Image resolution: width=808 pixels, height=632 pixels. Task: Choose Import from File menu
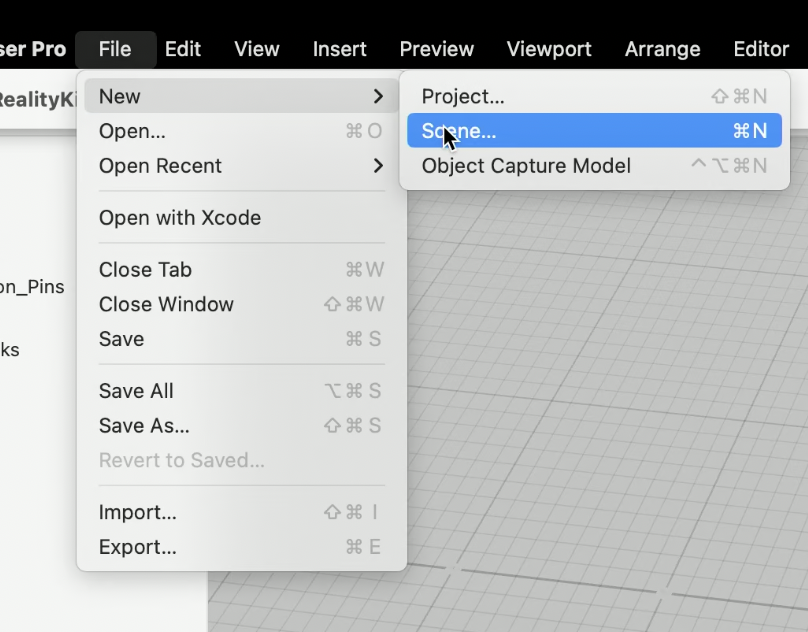pyautogui.click(x=138, y=513)
